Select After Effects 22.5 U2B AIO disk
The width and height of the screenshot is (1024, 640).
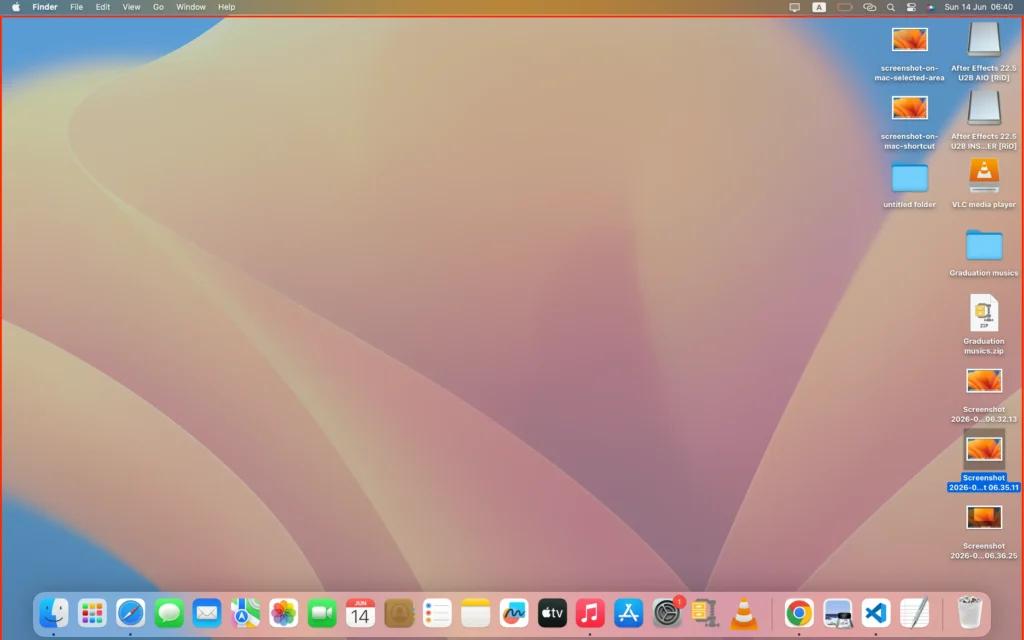(984, 52)
